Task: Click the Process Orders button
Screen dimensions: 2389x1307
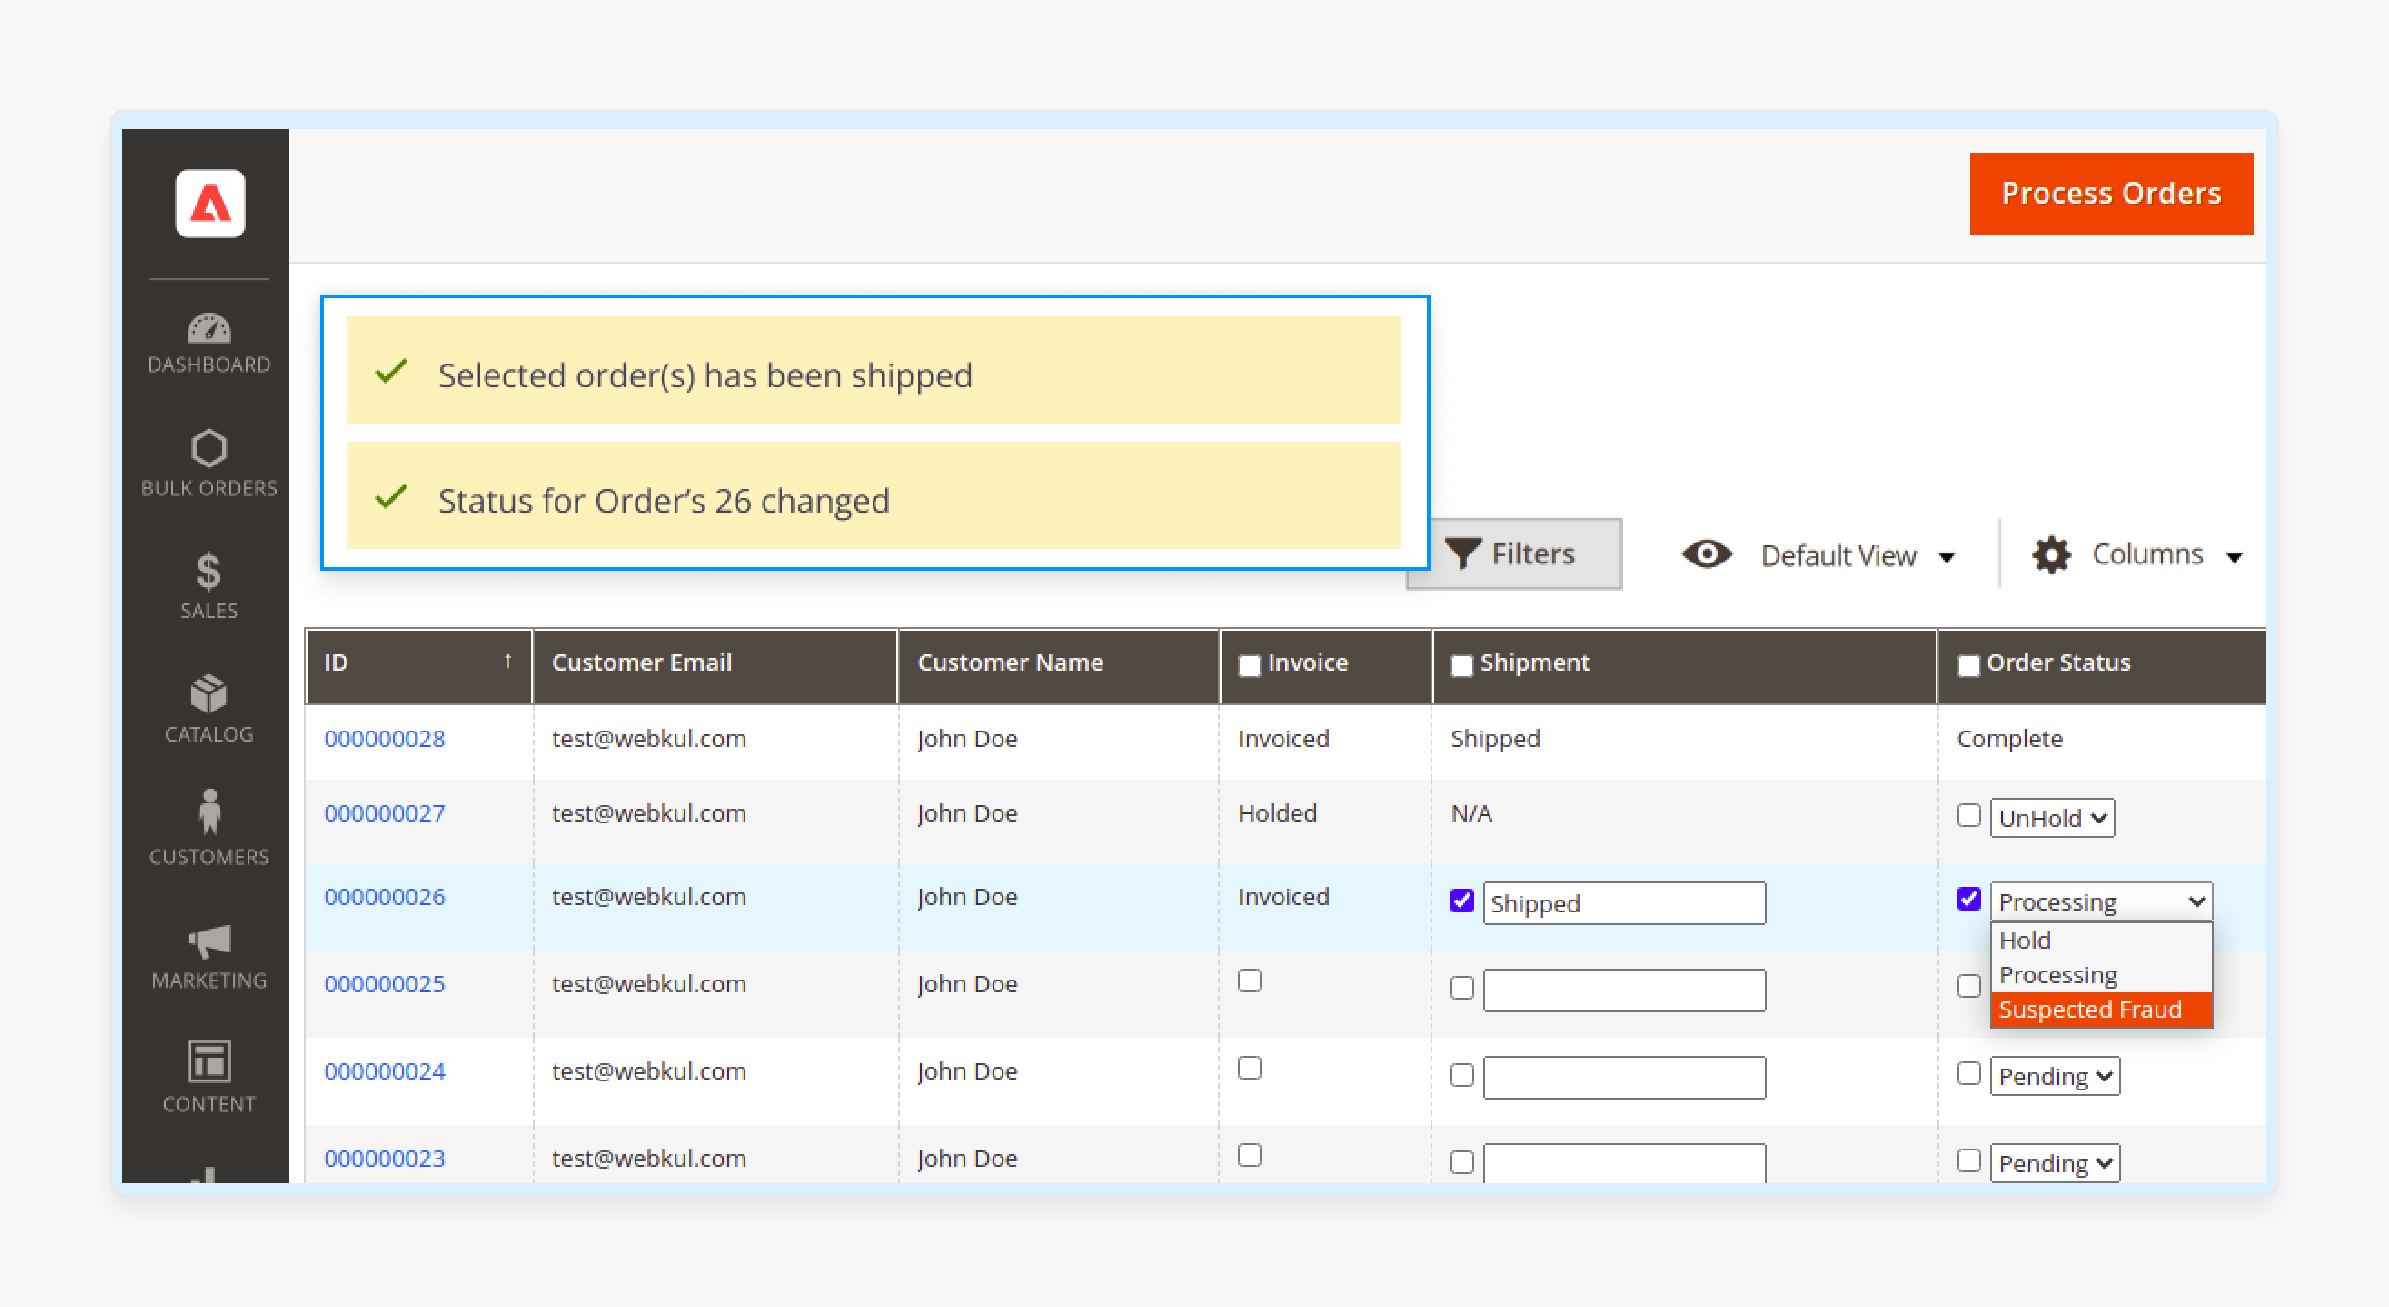Action: [x=2111, y=194]
